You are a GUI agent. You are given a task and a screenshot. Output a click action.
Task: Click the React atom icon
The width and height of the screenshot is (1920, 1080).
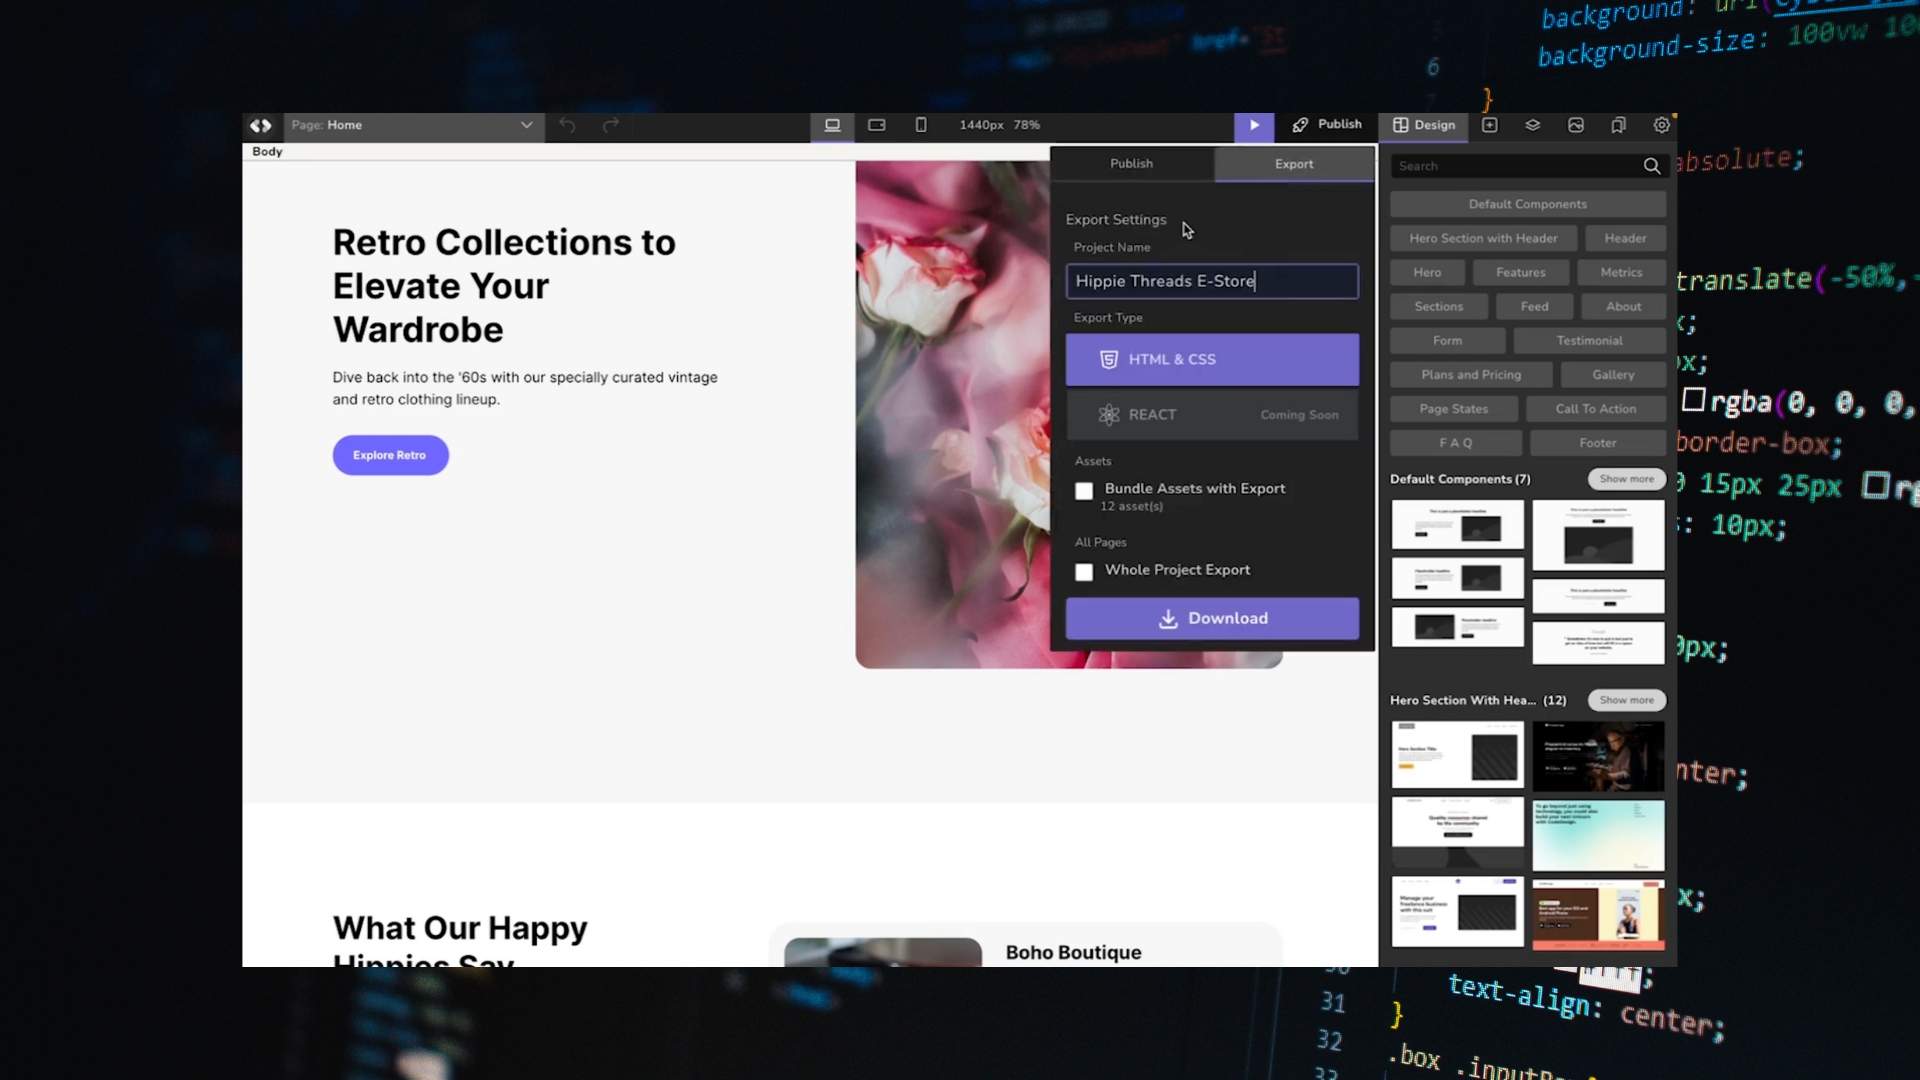(x=1108, y=414)
